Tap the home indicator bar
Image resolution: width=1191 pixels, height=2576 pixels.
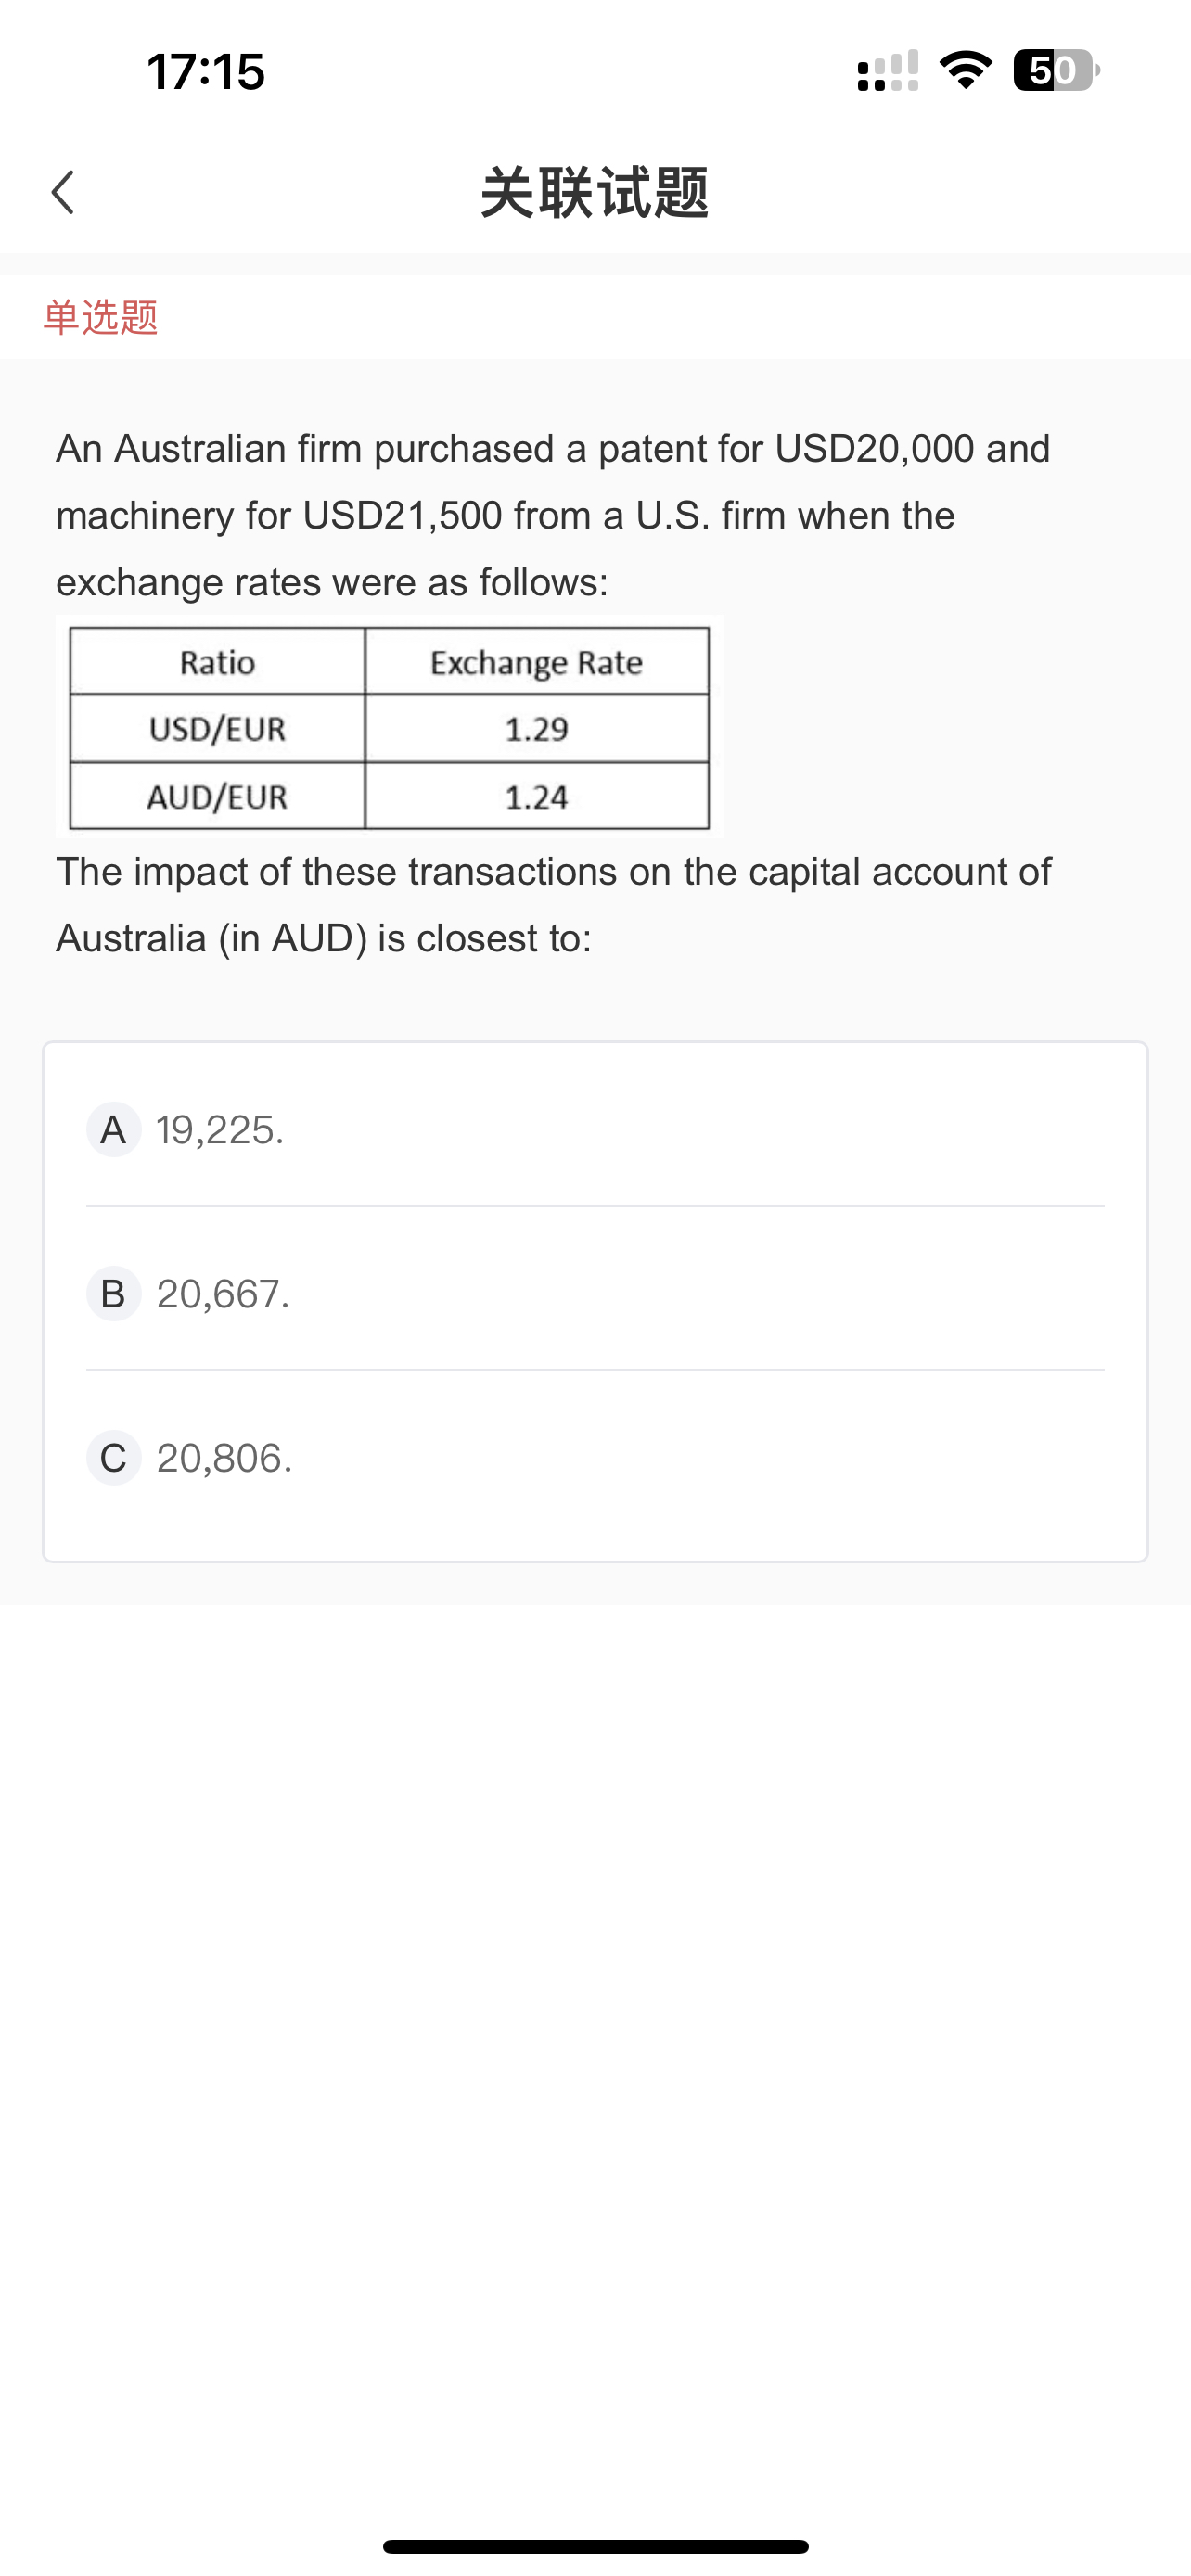595,2546
